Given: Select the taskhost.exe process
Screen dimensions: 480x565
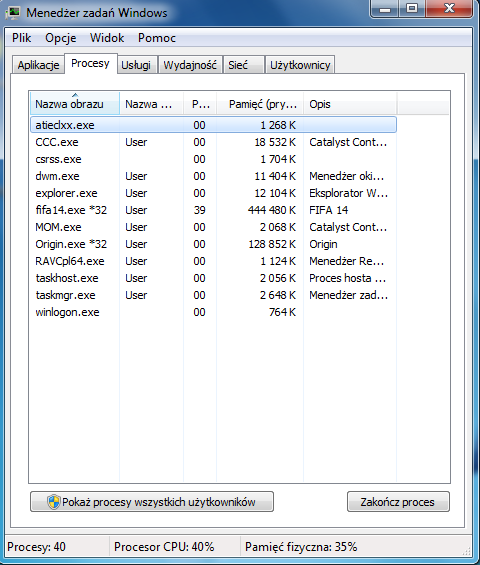Looking at the screenshot, I should coord(213,278).
